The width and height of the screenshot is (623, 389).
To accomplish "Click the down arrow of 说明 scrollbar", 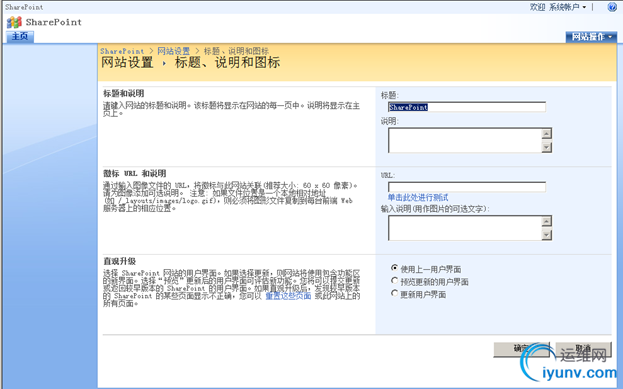I will (x=547, y=147).
